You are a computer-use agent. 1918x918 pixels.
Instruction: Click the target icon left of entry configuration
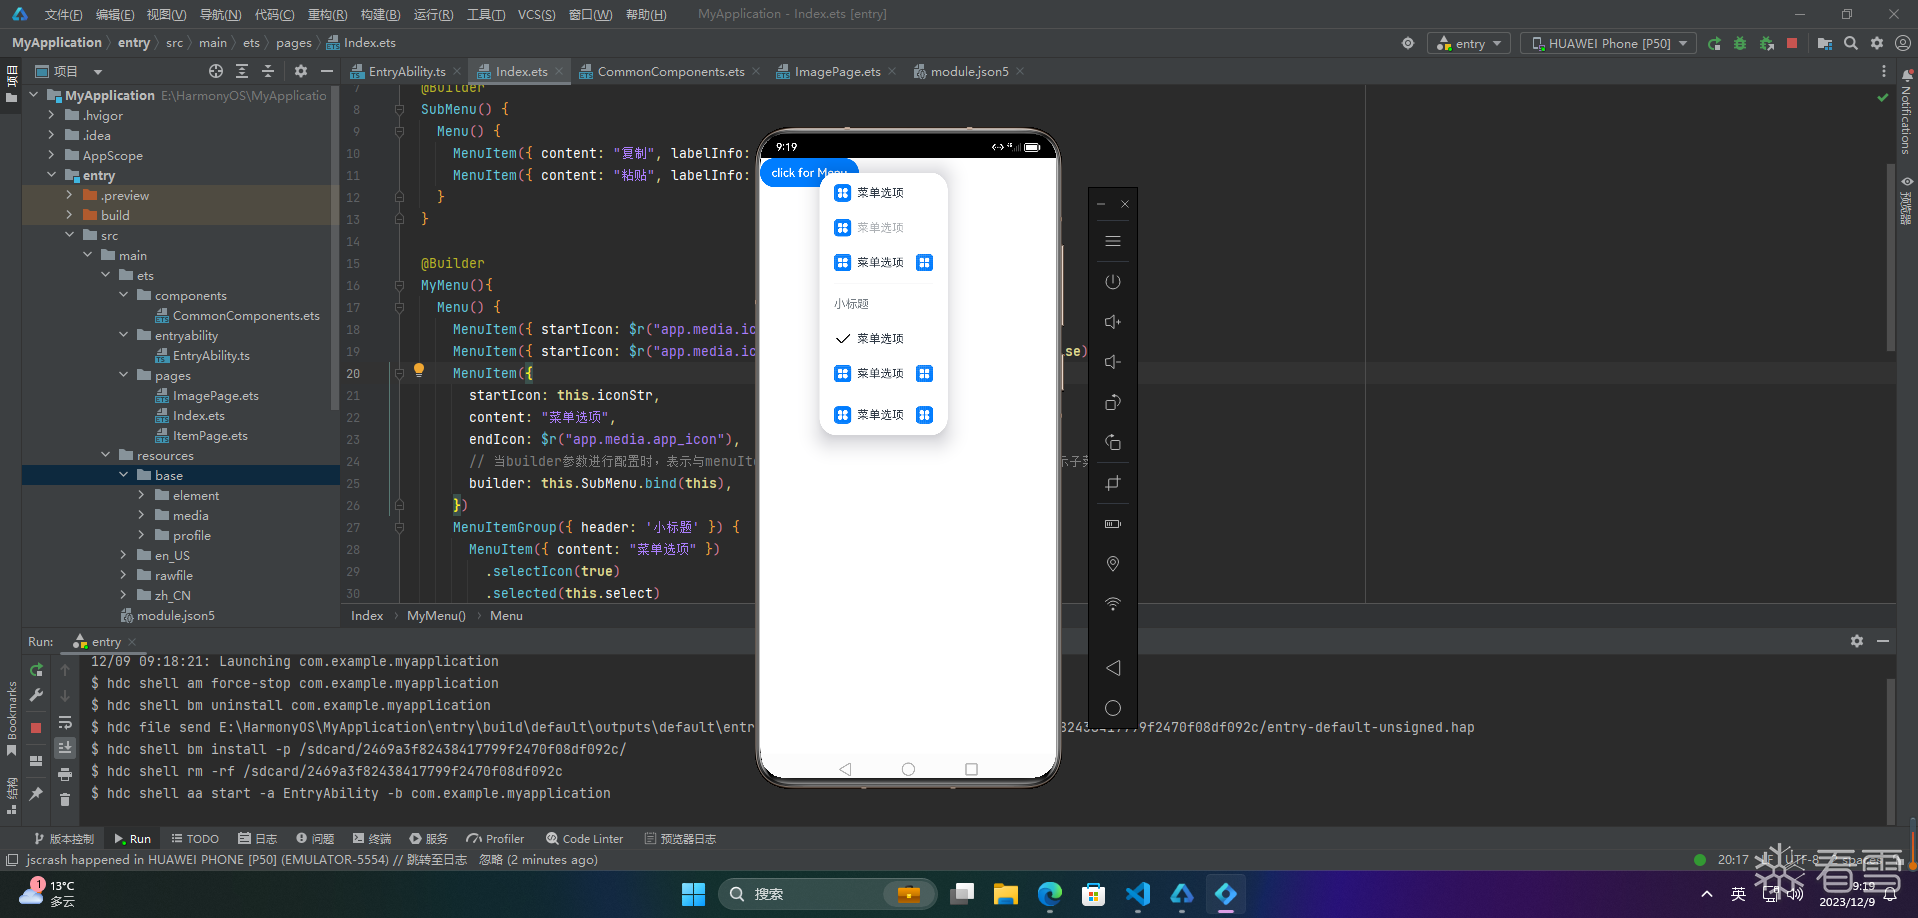tap(1408, 43)
